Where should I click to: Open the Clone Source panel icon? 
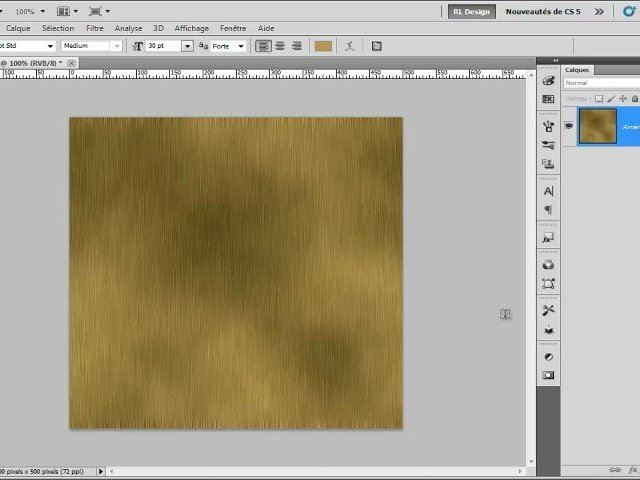(x=548, y=164)
